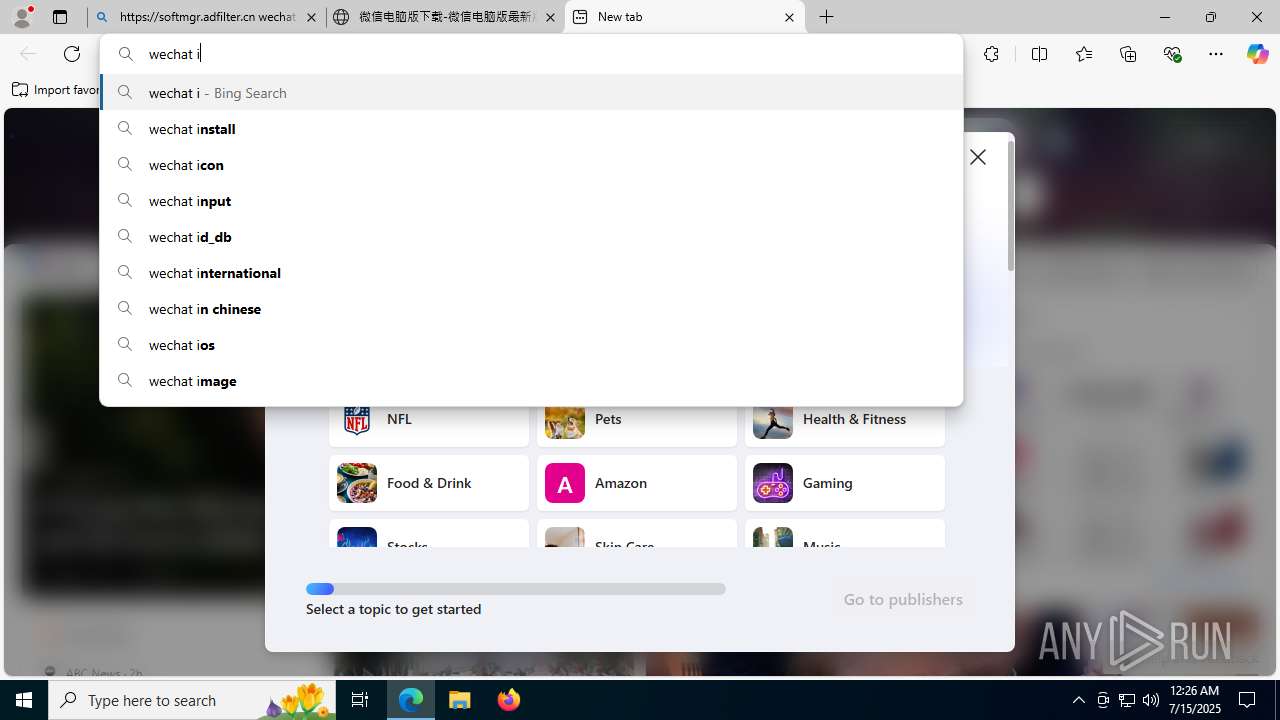Image resolution: width=1280 pixels, height=720 pixels.
Task: Switch to softmgr.adfilter.cn tab
Action: [206, 17]
